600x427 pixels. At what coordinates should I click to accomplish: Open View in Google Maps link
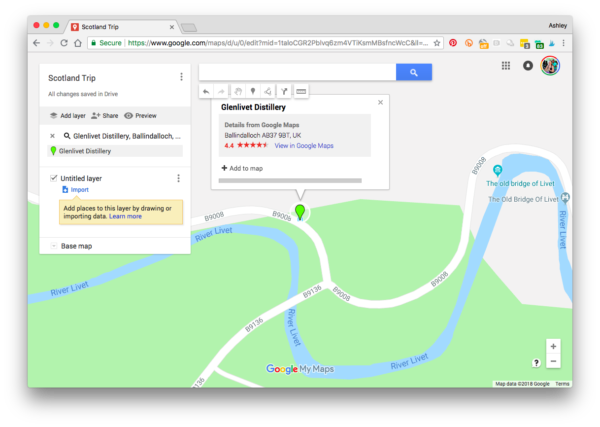[x=304, y=146]
